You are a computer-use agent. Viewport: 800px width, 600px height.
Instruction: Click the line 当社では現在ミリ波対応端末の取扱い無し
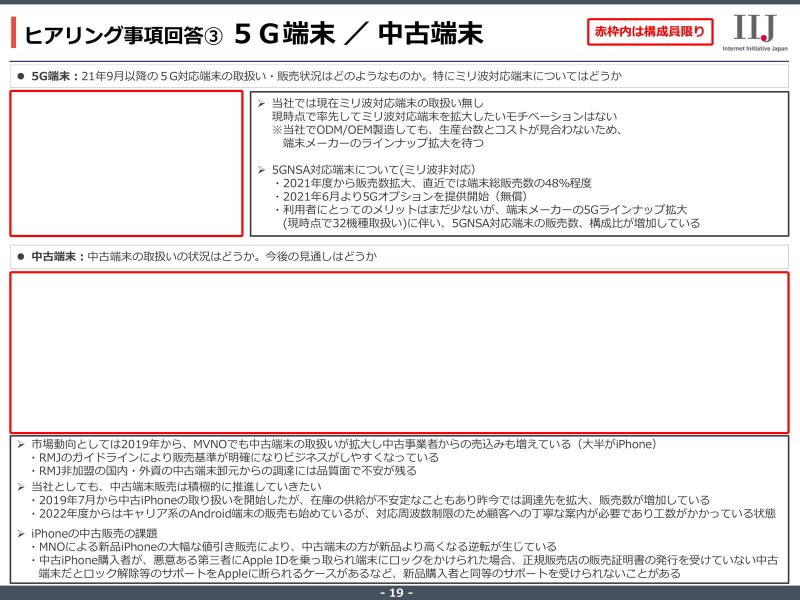[x=377, y=103]
